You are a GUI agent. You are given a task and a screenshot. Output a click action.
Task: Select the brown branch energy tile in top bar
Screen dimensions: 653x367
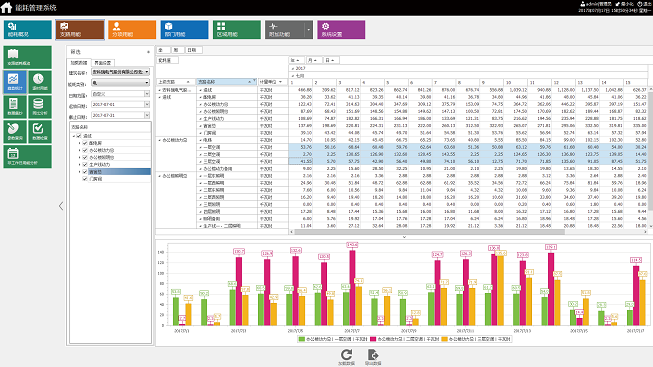pyautogui.click(x=80, y=30)
